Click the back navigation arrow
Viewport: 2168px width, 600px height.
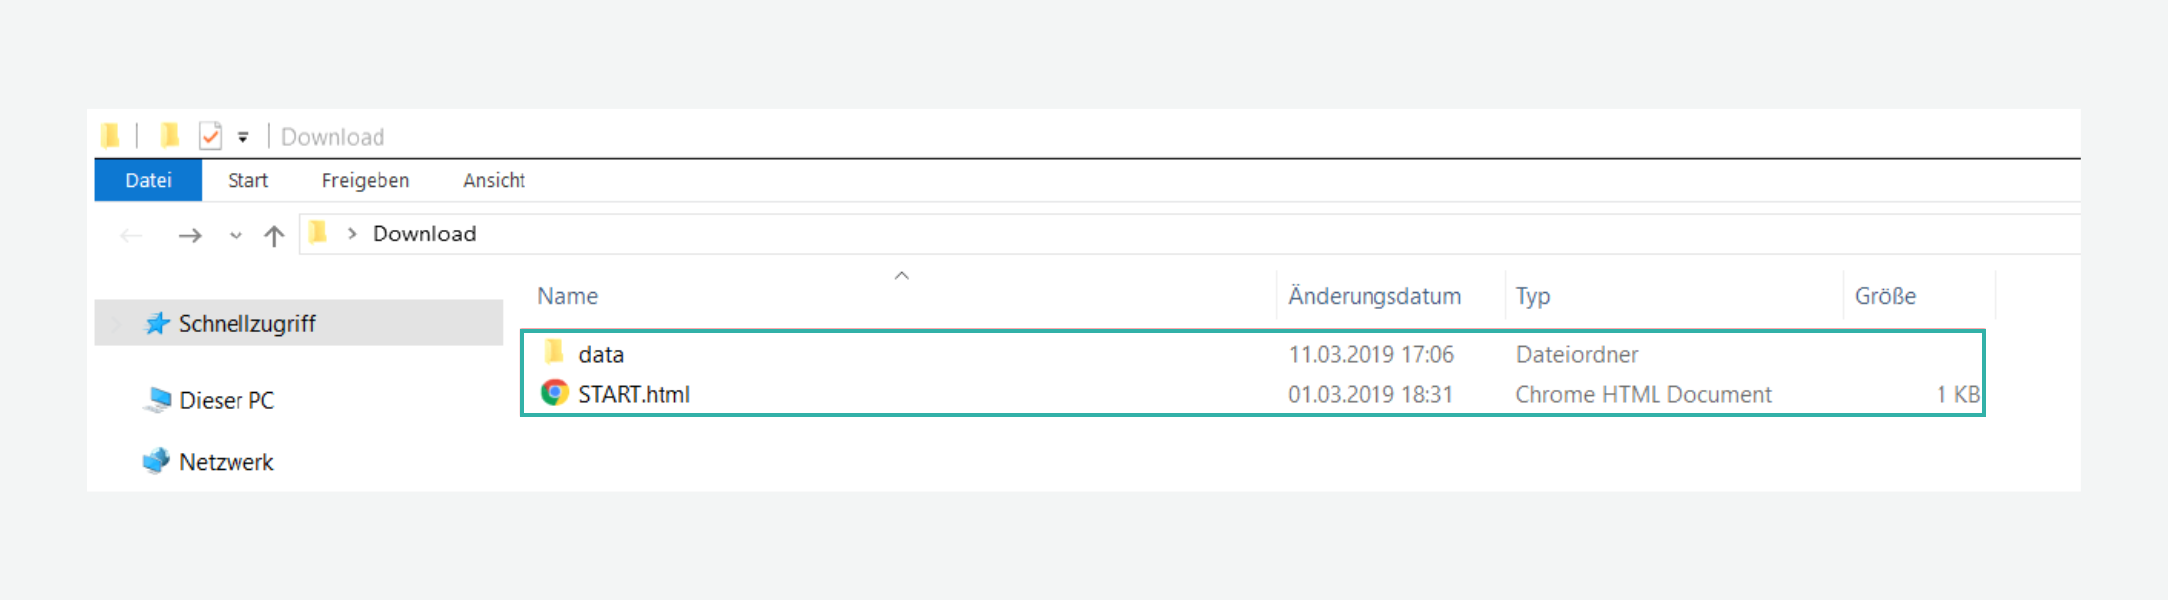(131, 236)
